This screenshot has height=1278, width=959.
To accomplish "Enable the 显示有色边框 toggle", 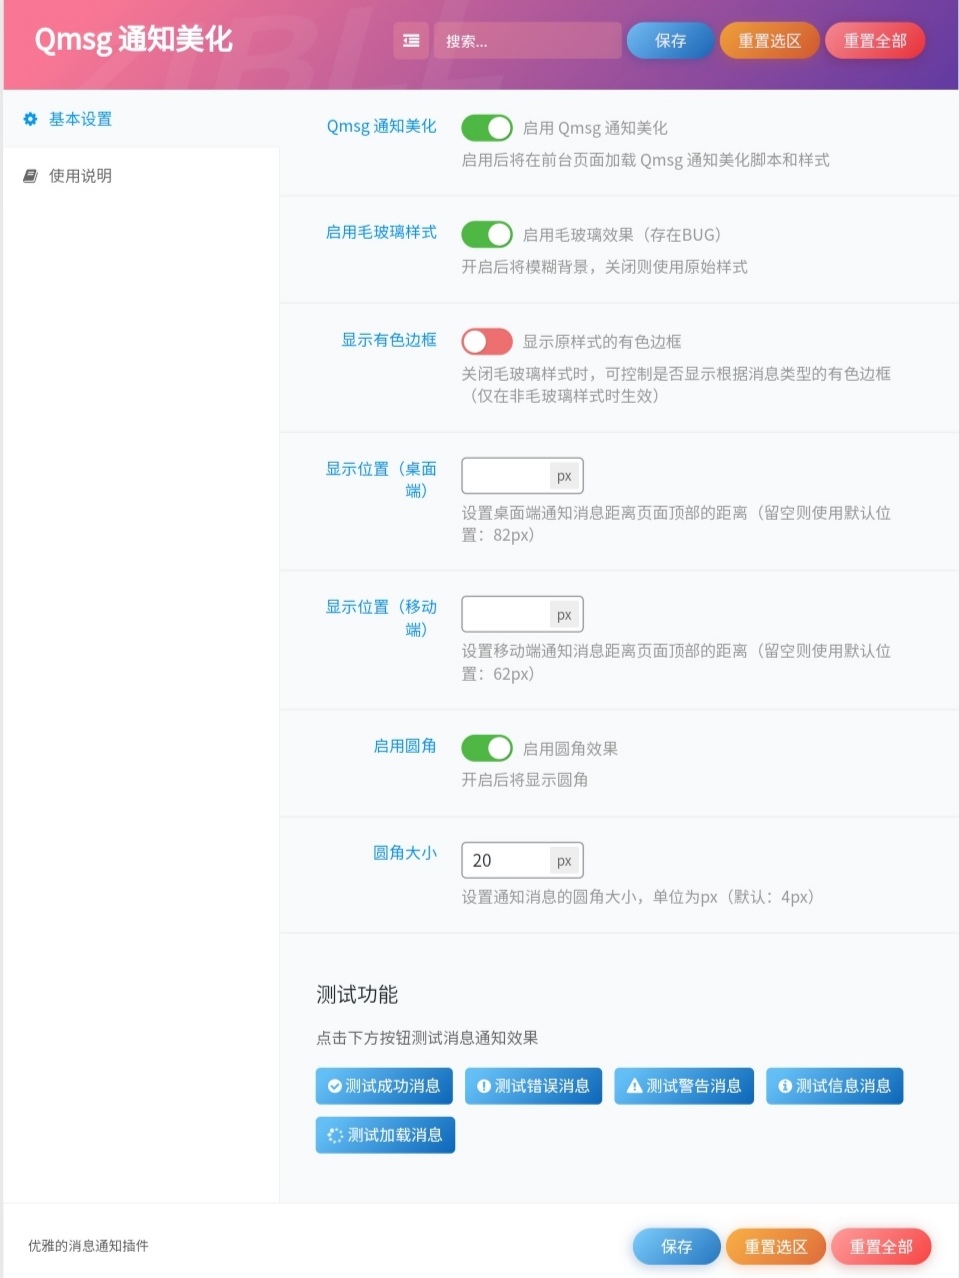I will (x=487, y=341).
